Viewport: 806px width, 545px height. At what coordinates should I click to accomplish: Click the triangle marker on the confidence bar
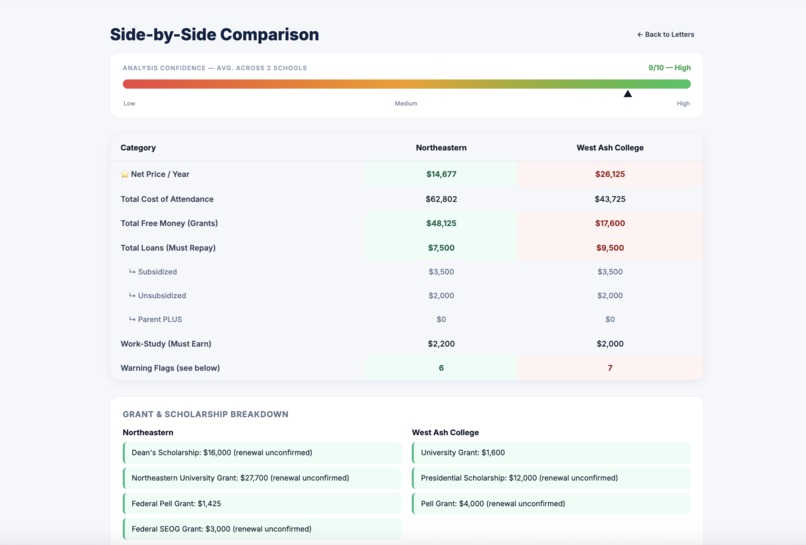pyautogui.click(x=628, y=94)
